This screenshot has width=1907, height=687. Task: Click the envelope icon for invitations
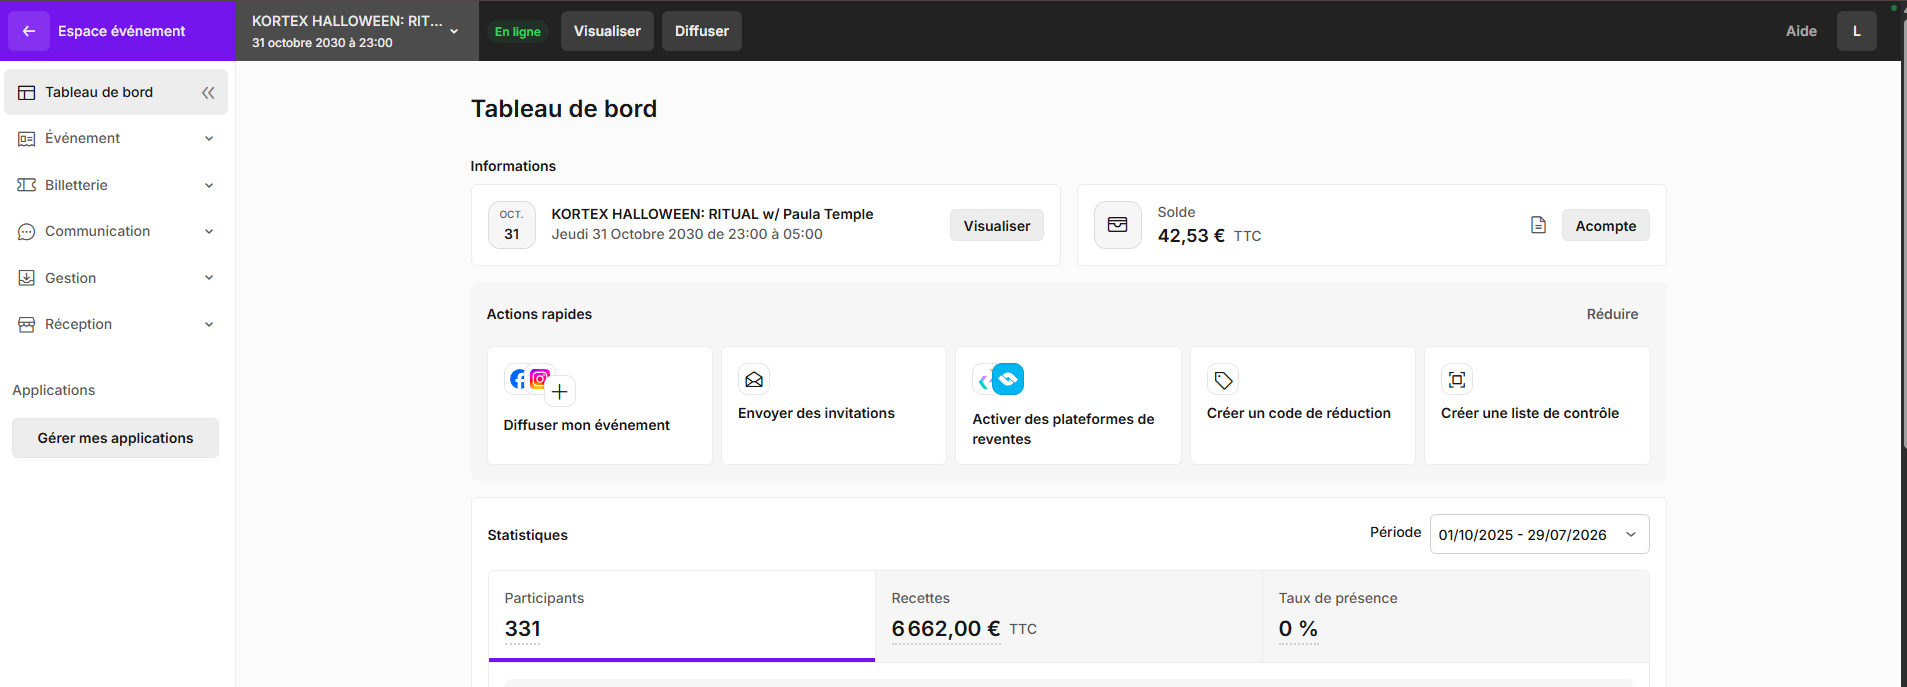coord(754,380)
